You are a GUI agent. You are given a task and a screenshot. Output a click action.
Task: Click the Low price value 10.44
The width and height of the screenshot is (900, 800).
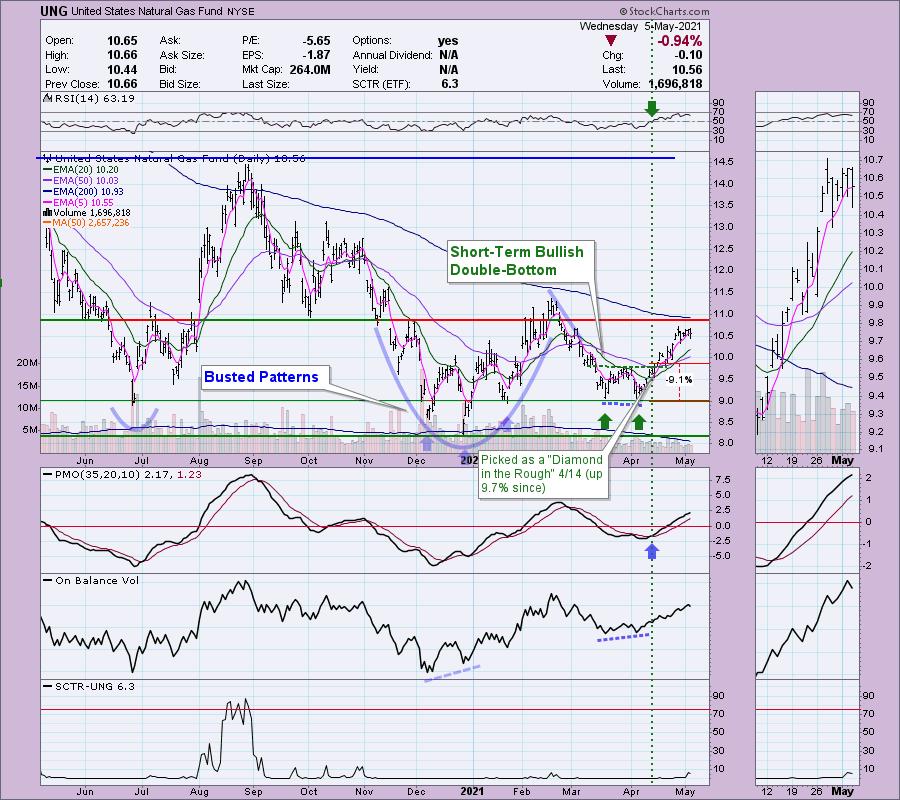pos(122,69)
